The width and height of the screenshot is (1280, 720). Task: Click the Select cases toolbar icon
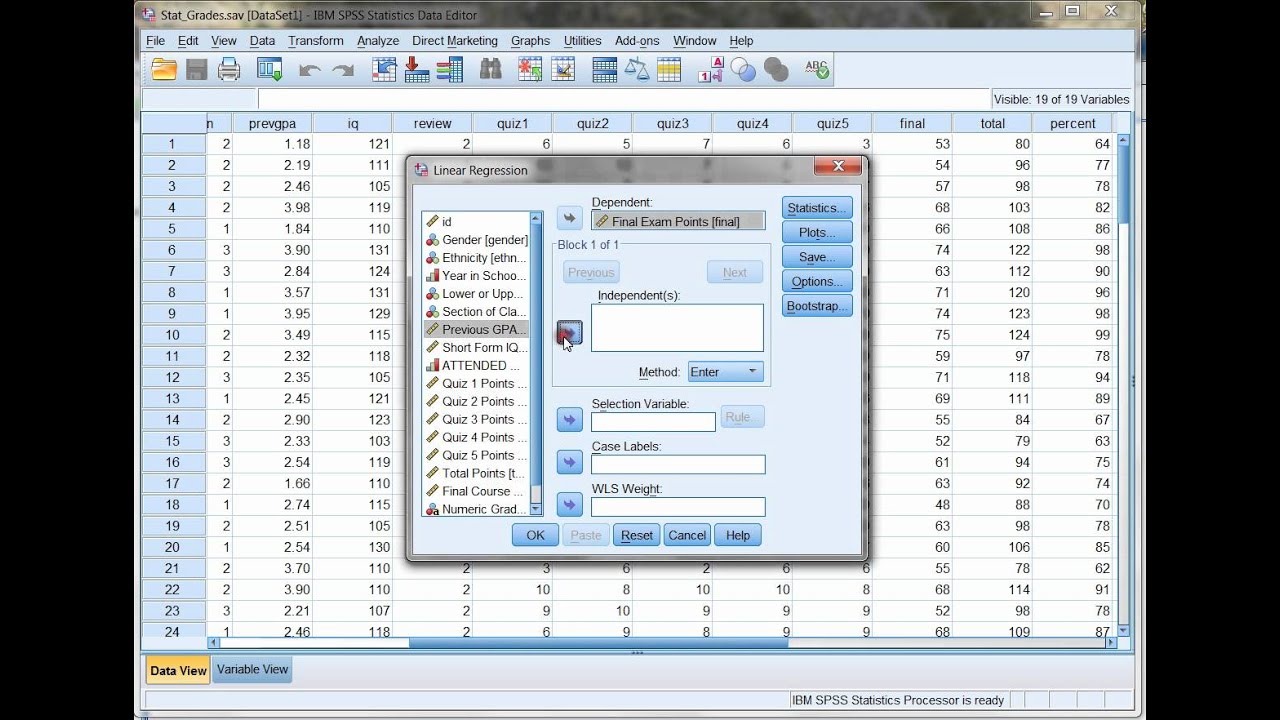coord(669,69)
